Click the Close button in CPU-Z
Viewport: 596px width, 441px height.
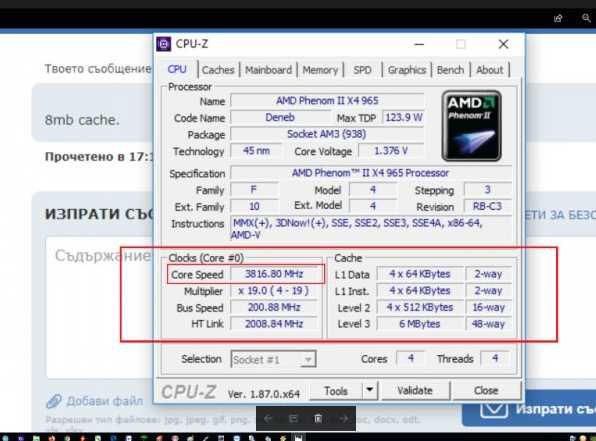tap(486, 390)
